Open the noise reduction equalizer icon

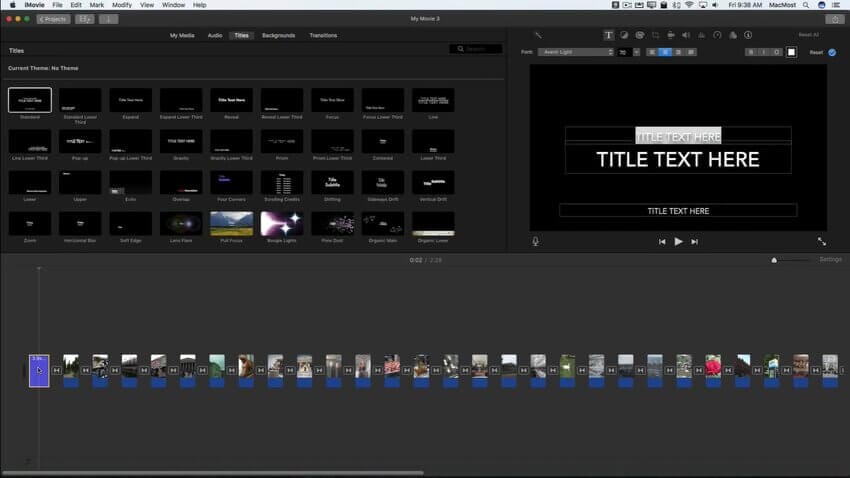[x=701, y=35]
